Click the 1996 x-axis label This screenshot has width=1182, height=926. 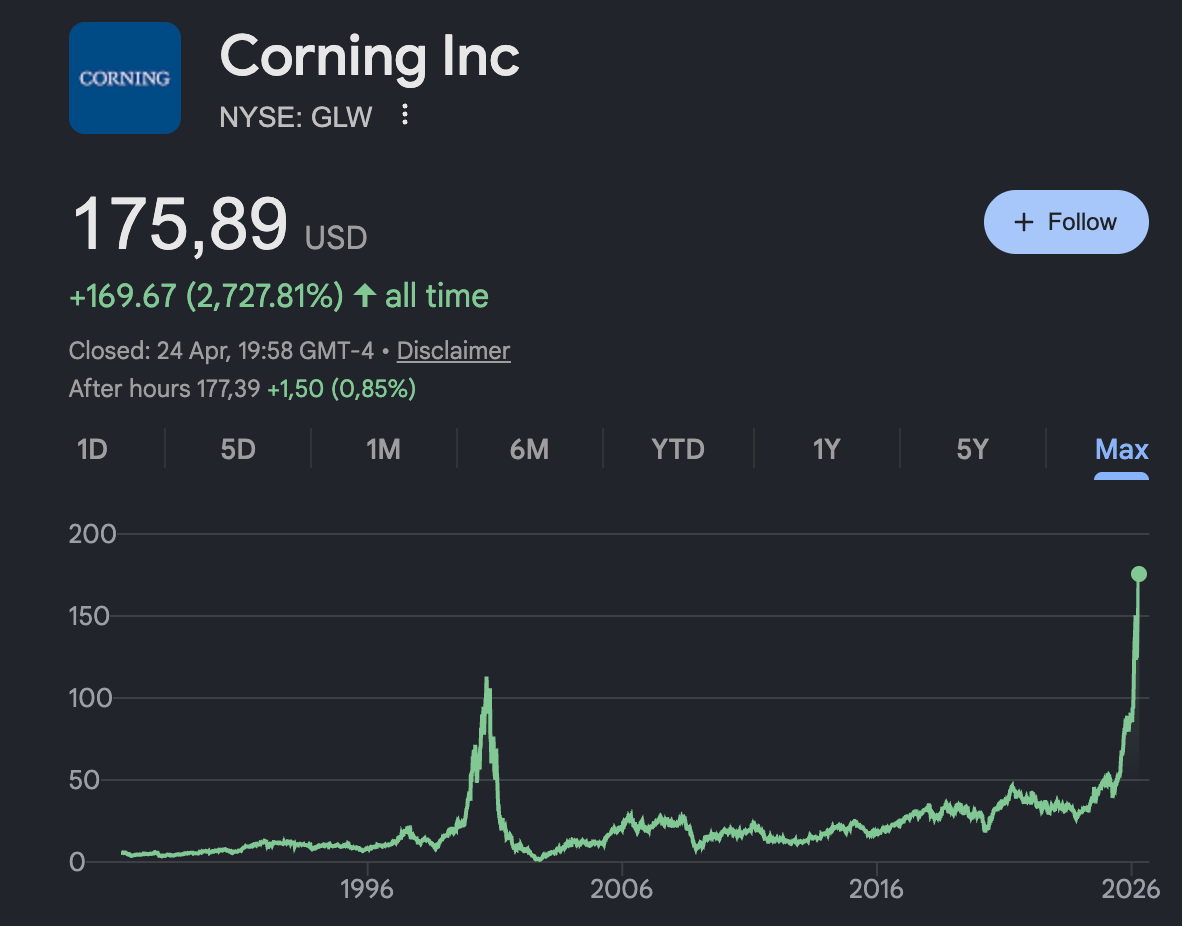(x=366, y=889)
